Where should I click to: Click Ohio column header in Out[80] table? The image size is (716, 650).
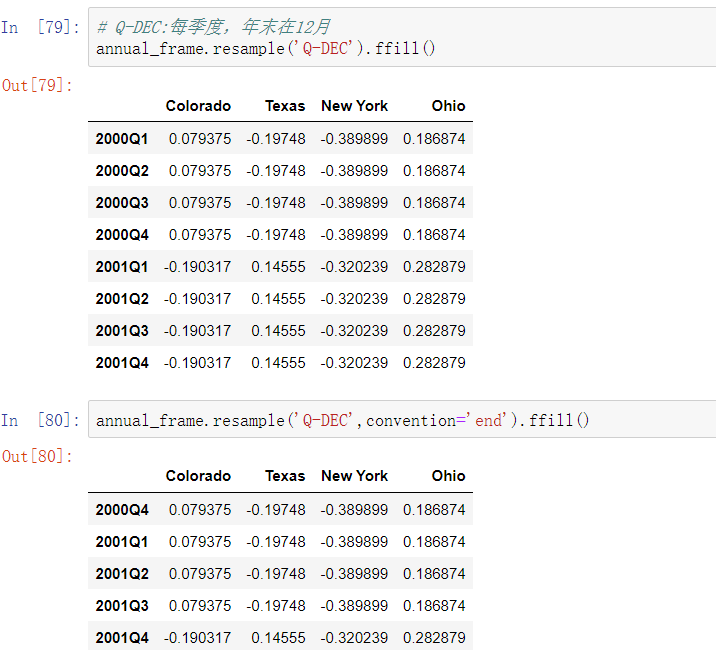[x=448, y=476]
